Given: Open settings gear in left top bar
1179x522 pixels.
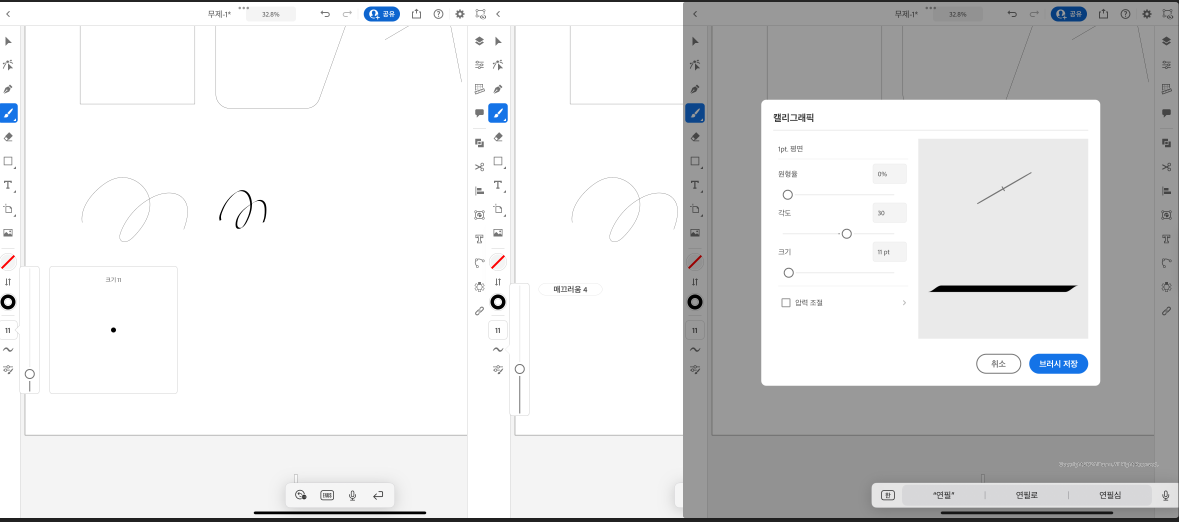Looking at the screenshot, I should tap(460, 14).
